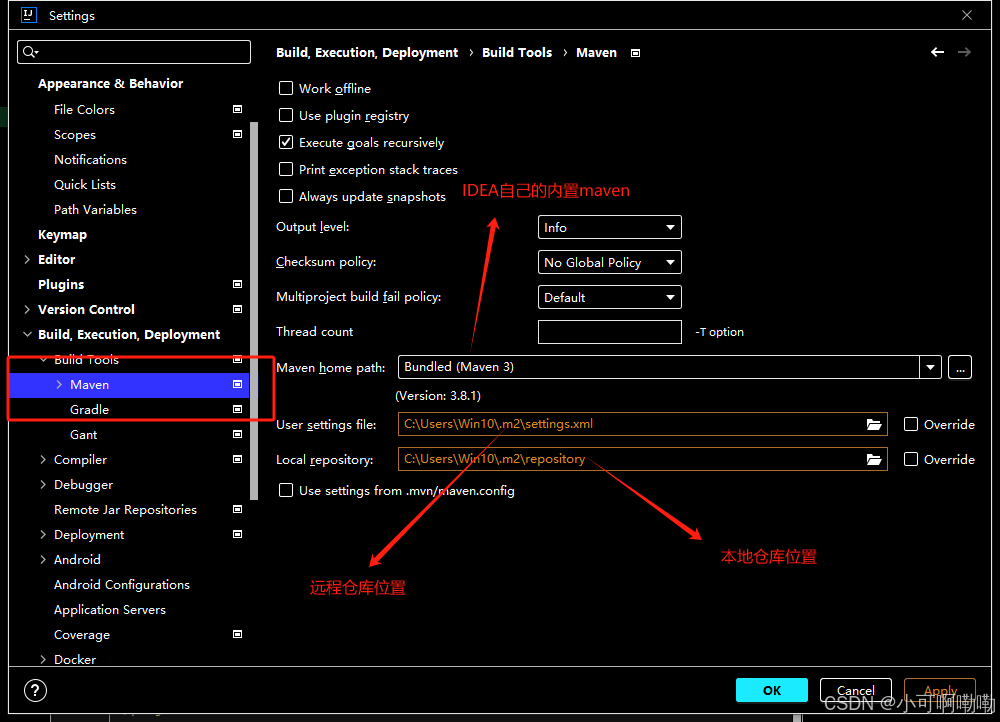Screen dimensions: 1000x722
Task: Click the settings search field
Action: (134, 52)
